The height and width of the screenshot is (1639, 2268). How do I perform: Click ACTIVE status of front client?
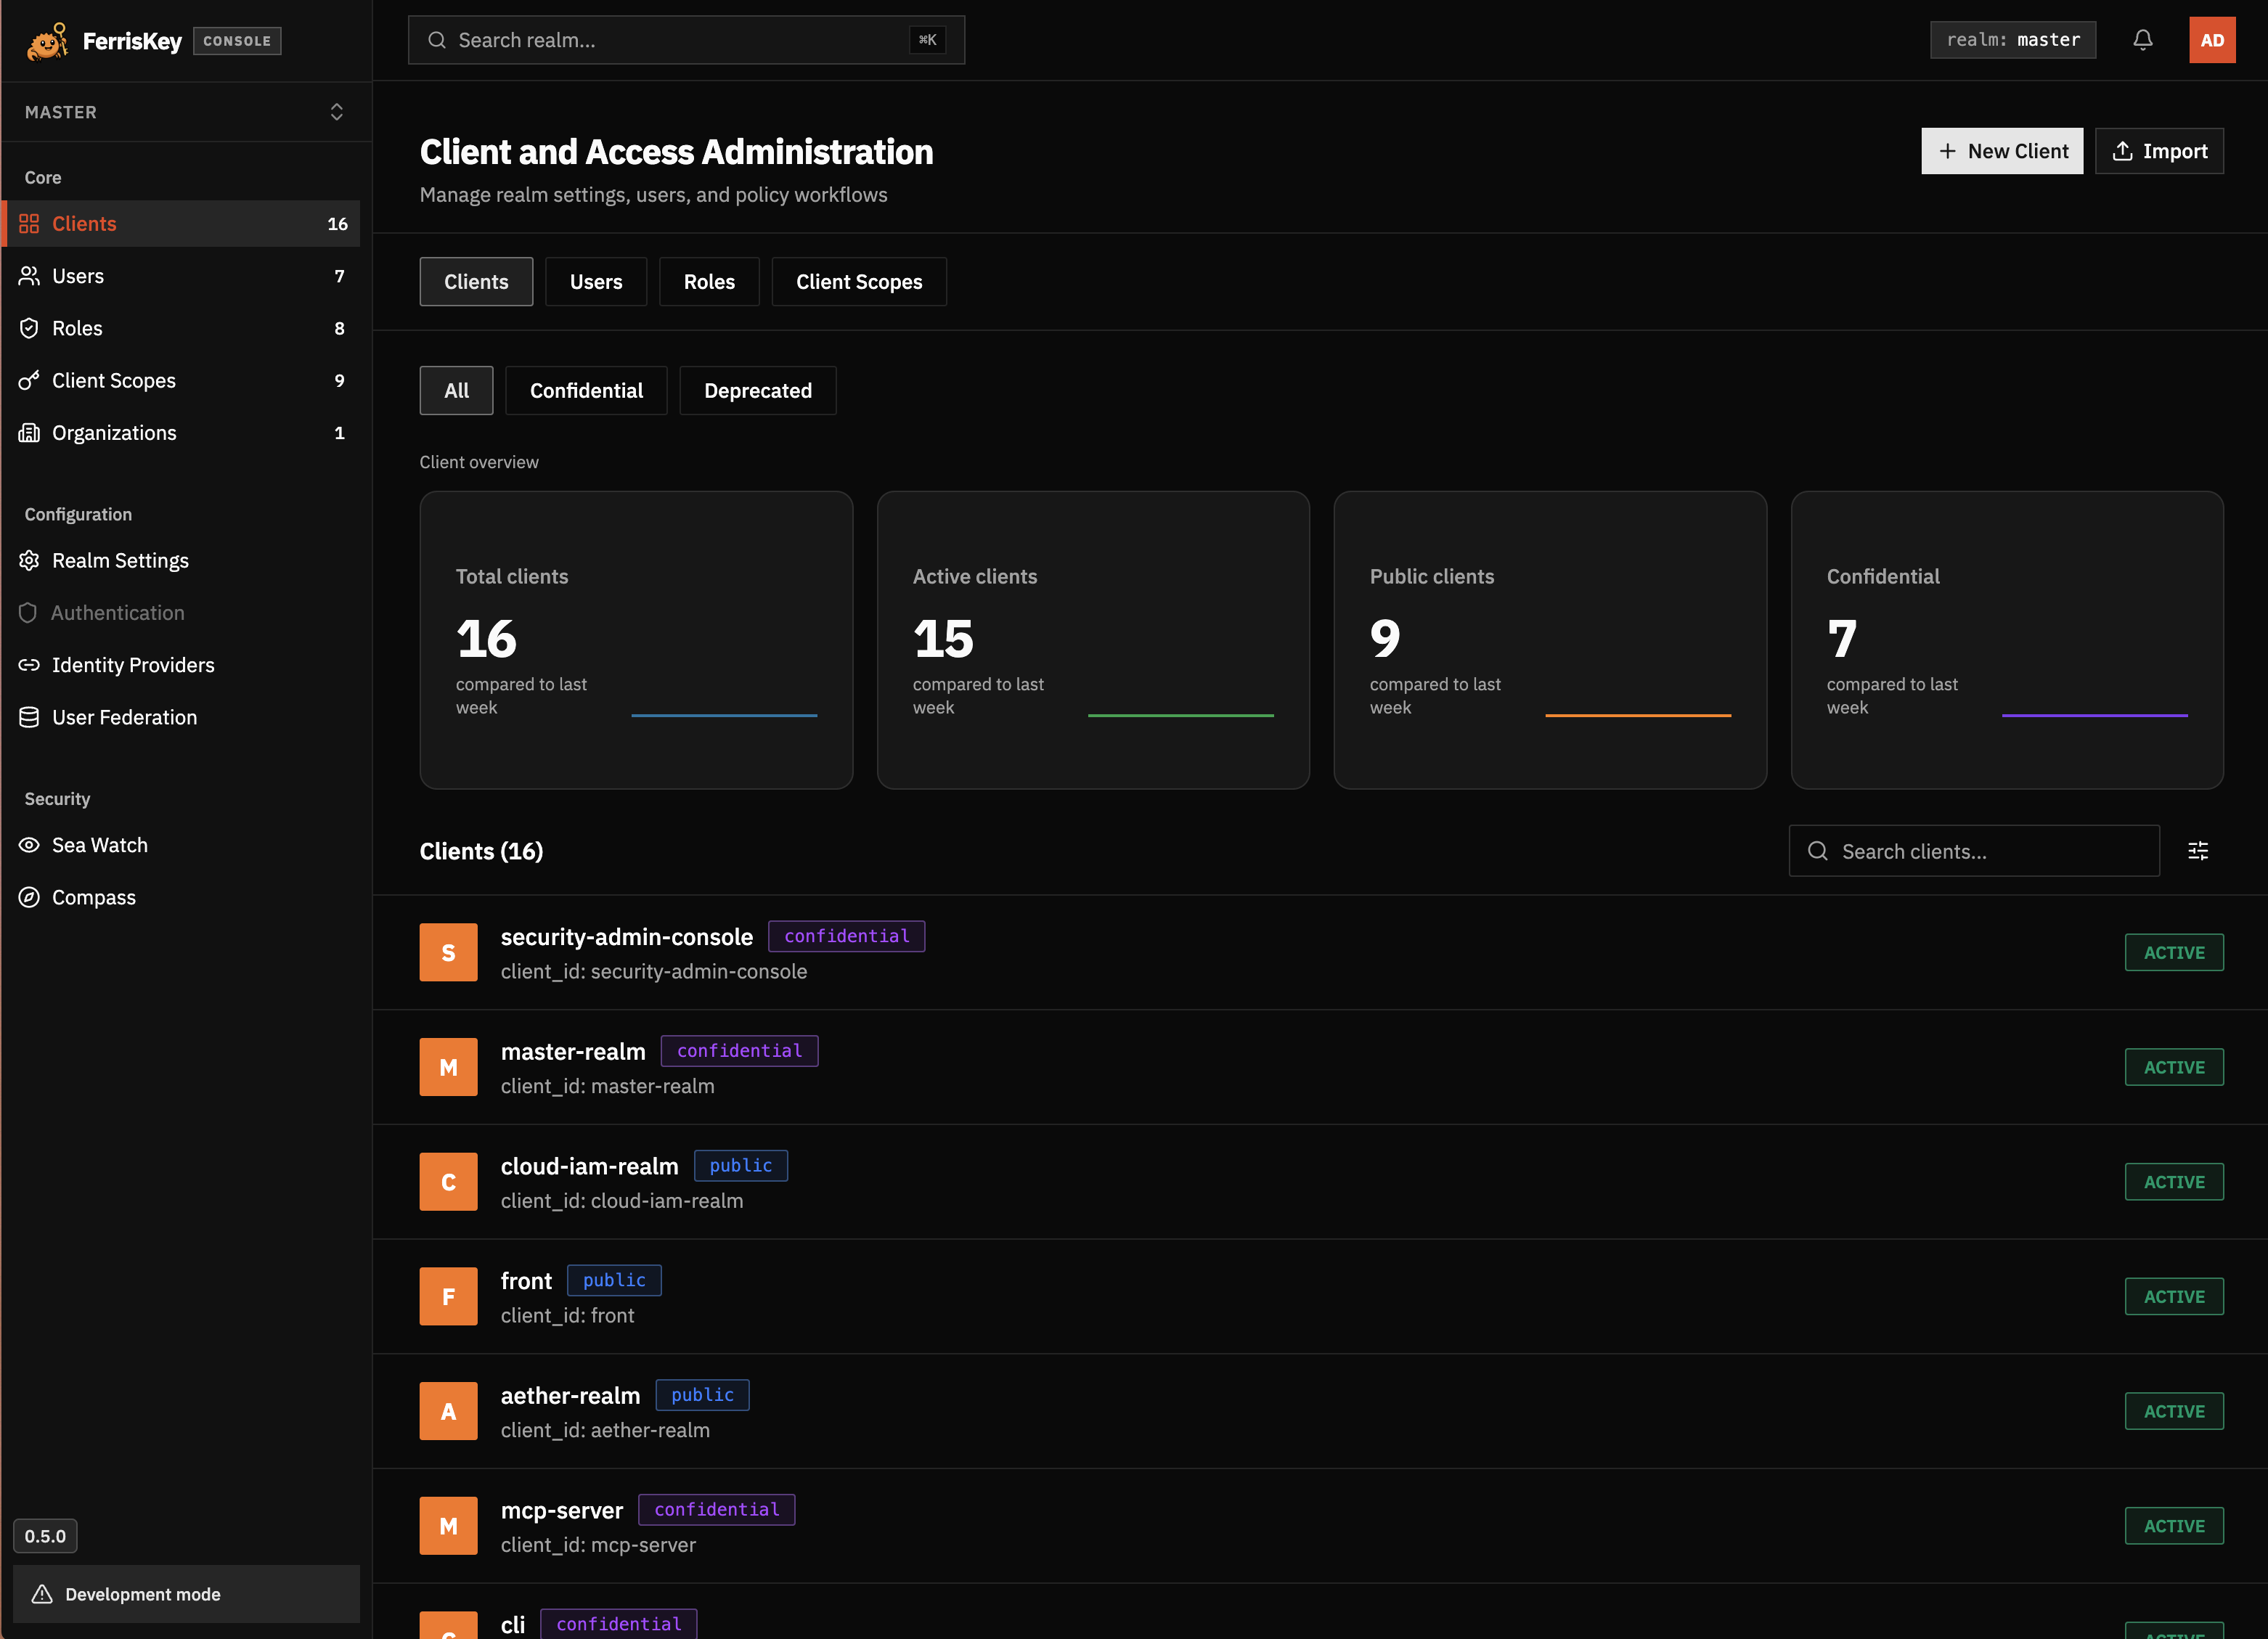tap(2173, 1296)
